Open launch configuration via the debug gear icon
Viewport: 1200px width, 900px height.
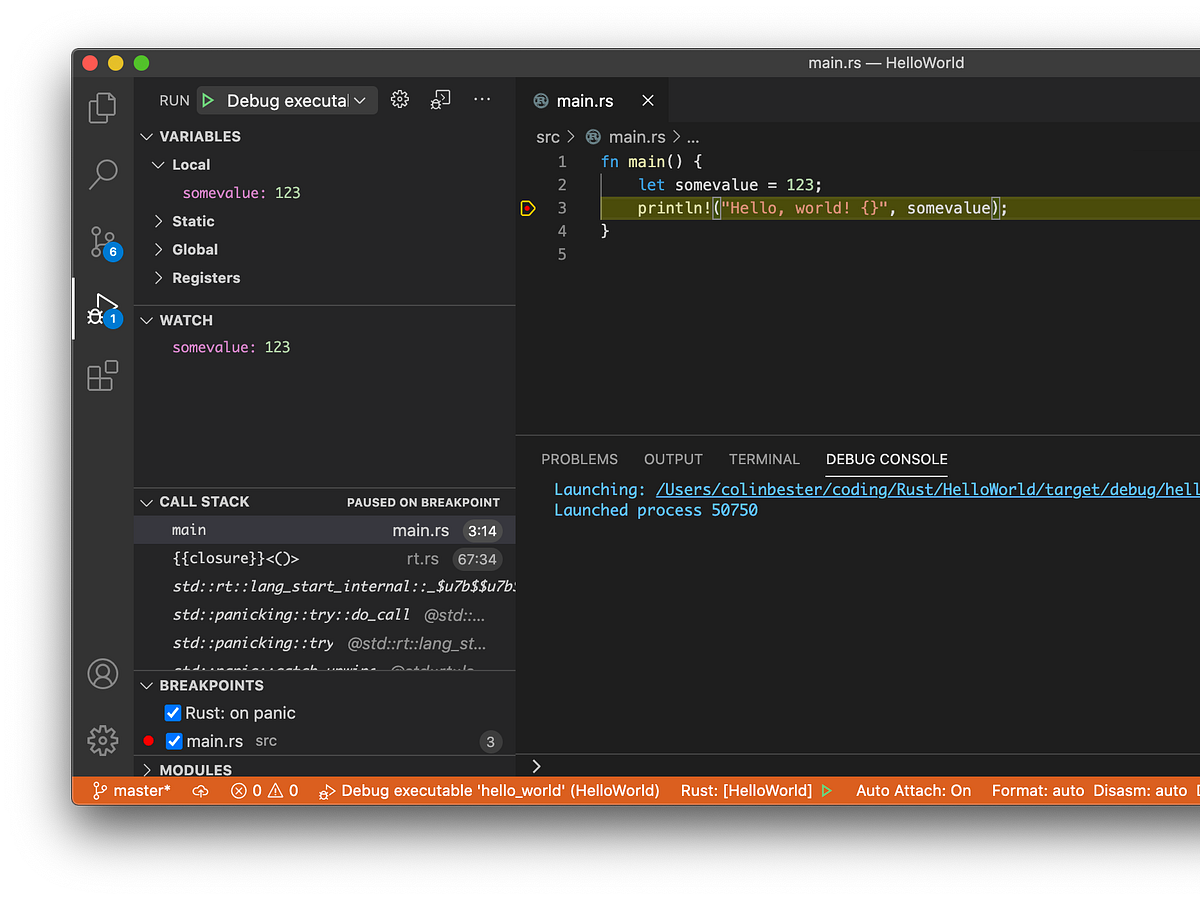[x=399, y=99]
